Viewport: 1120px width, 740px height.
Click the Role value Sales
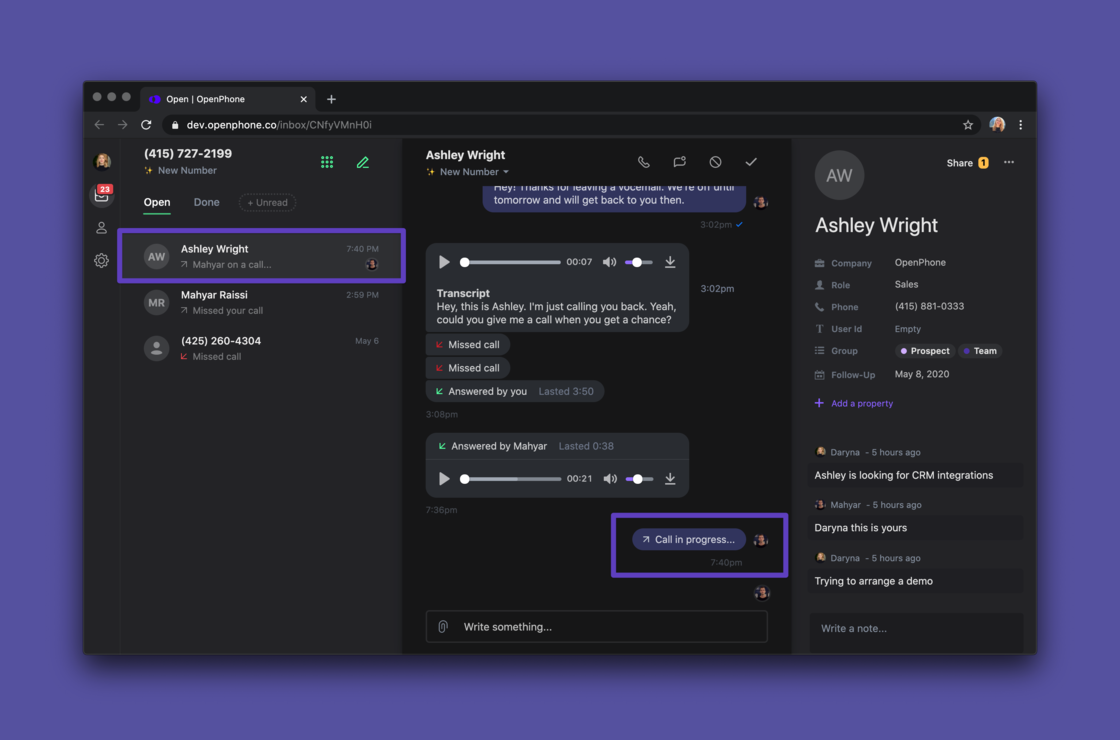[x=906, y=284]
